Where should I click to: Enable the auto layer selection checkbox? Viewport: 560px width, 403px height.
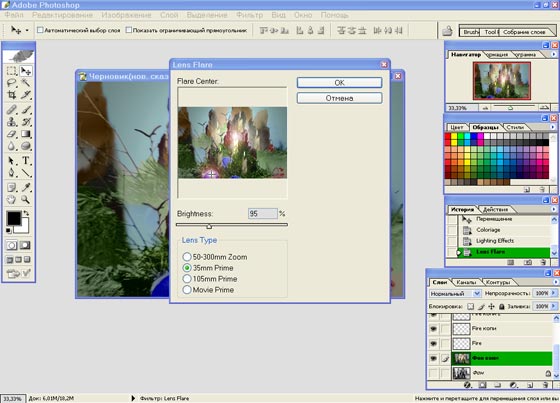(40, 30)
